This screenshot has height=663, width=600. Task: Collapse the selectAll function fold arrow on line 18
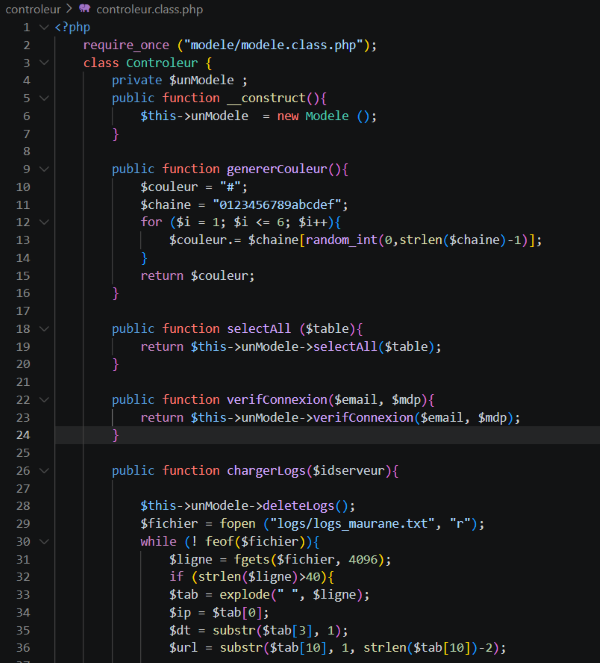(x=44, y=329)
